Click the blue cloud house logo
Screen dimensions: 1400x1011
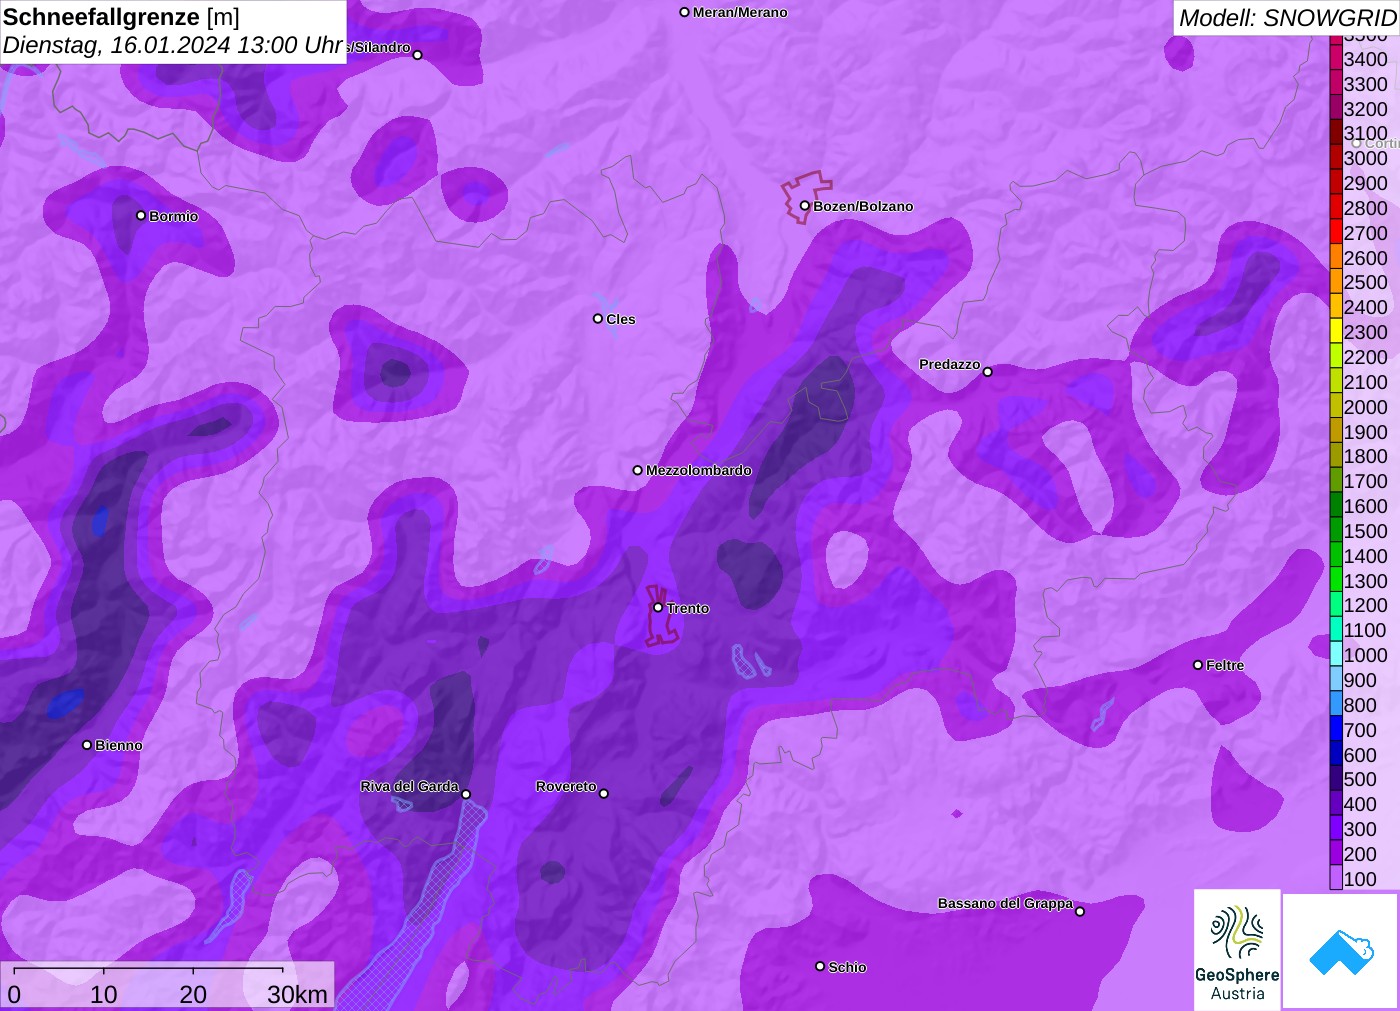click(1341, 951)
